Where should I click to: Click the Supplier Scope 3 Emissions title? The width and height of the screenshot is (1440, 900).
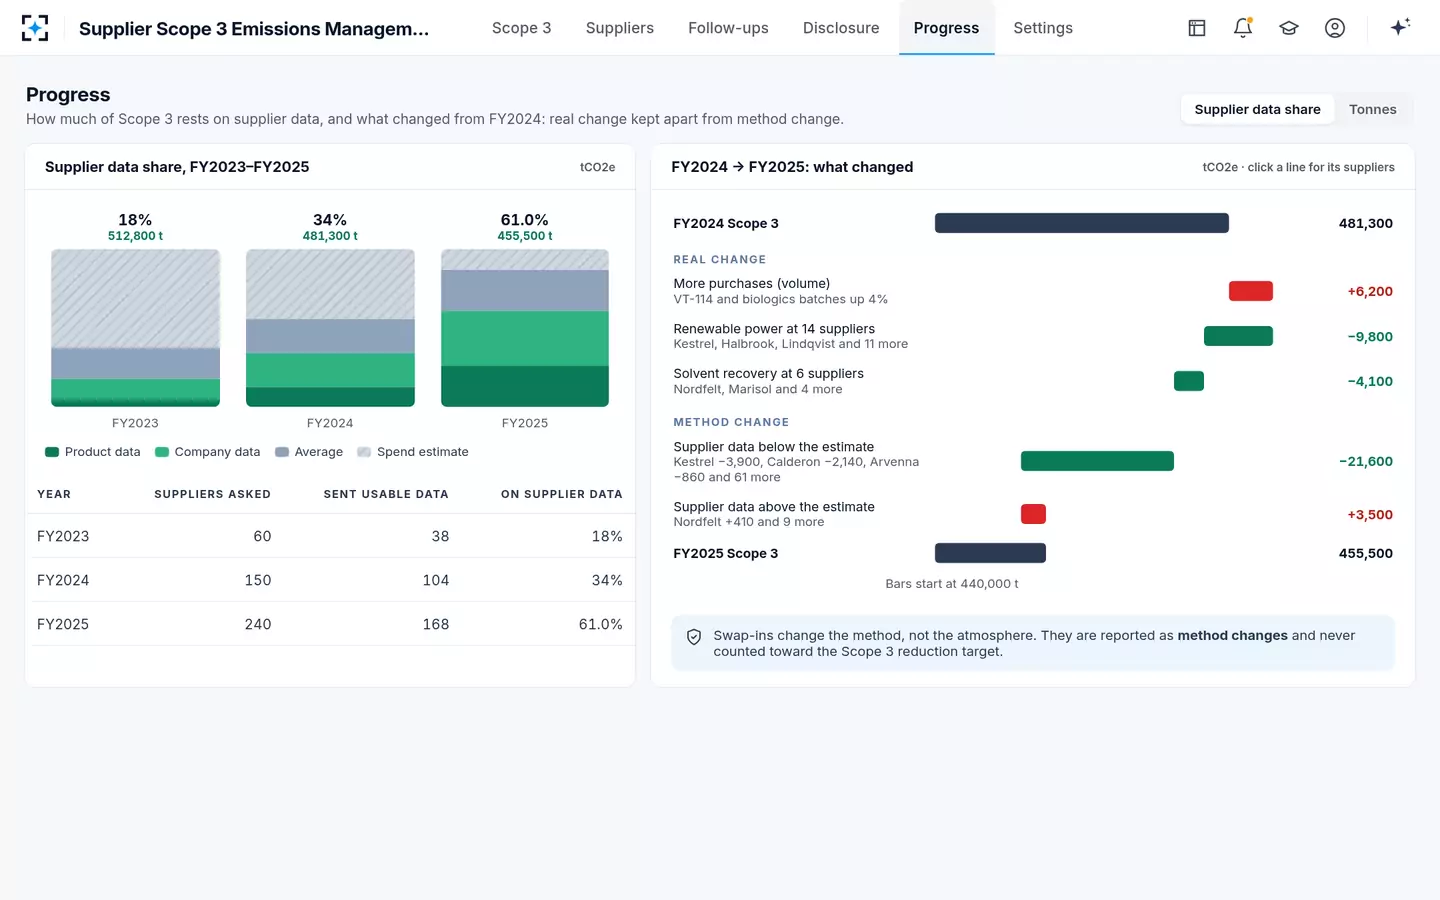pos(254,28)
